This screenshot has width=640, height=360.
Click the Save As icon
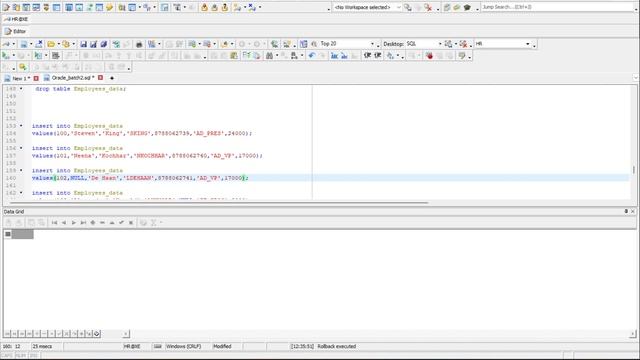93,44
